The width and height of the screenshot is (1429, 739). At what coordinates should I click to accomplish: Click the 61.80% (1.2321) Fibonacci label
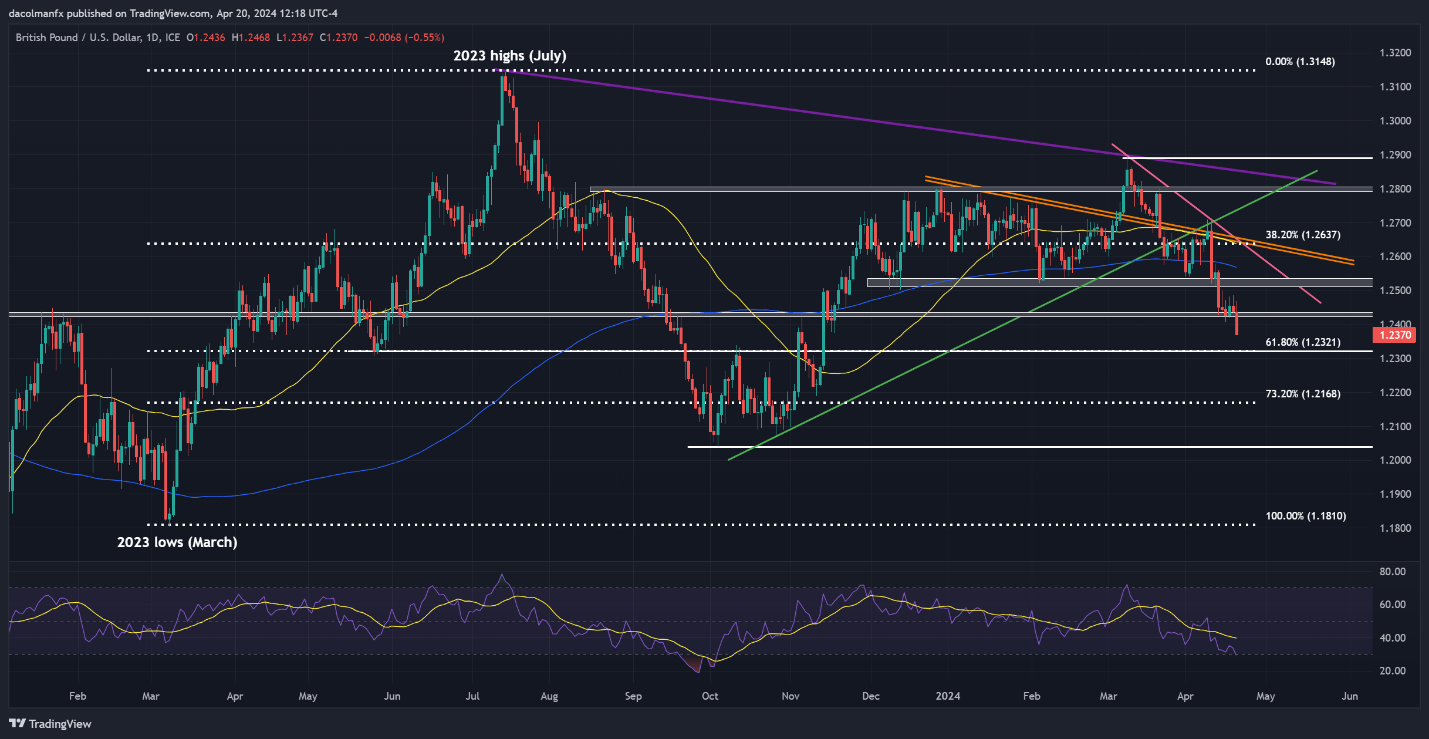coord(1300,342)
